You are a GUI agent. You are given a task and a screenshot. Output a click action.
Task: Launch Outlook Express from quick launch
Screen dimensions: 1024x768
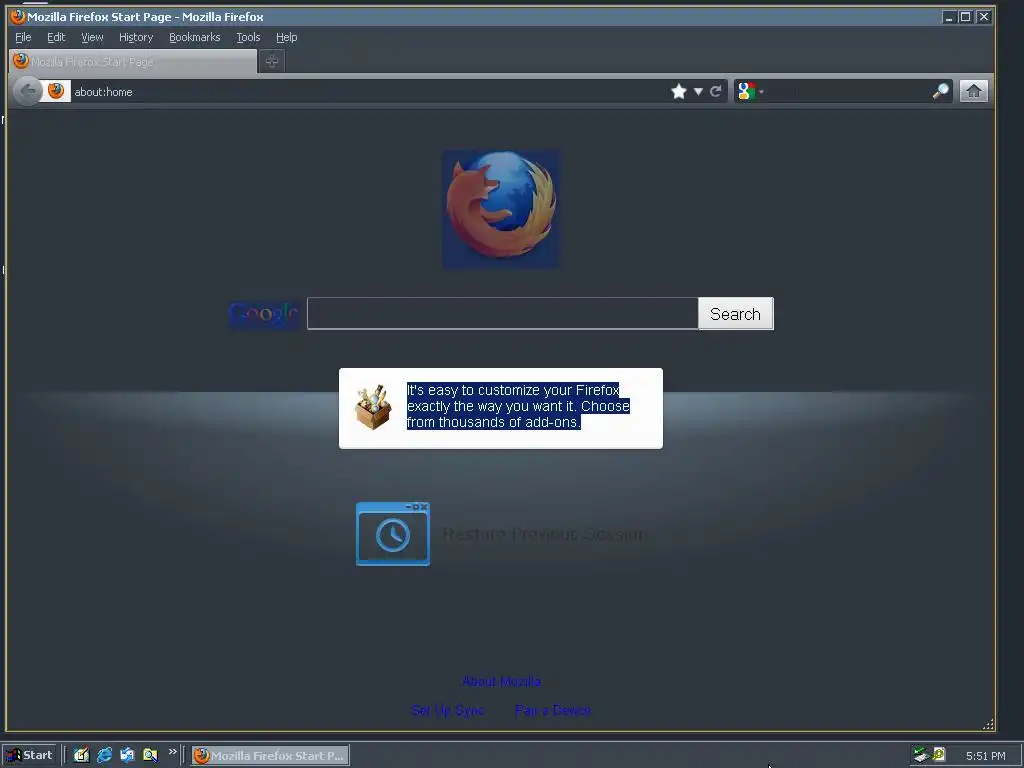(127, 756)
